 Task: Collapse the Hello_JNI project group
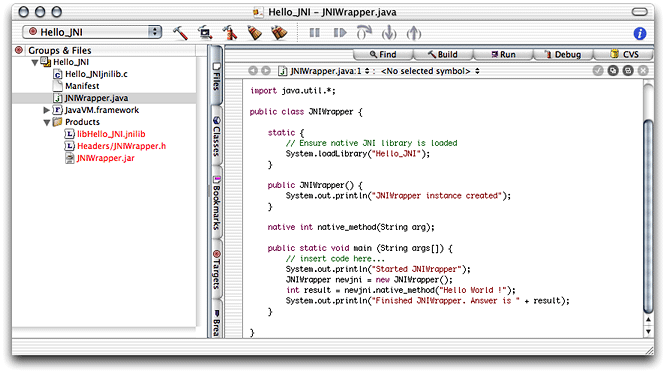(34, 62)
